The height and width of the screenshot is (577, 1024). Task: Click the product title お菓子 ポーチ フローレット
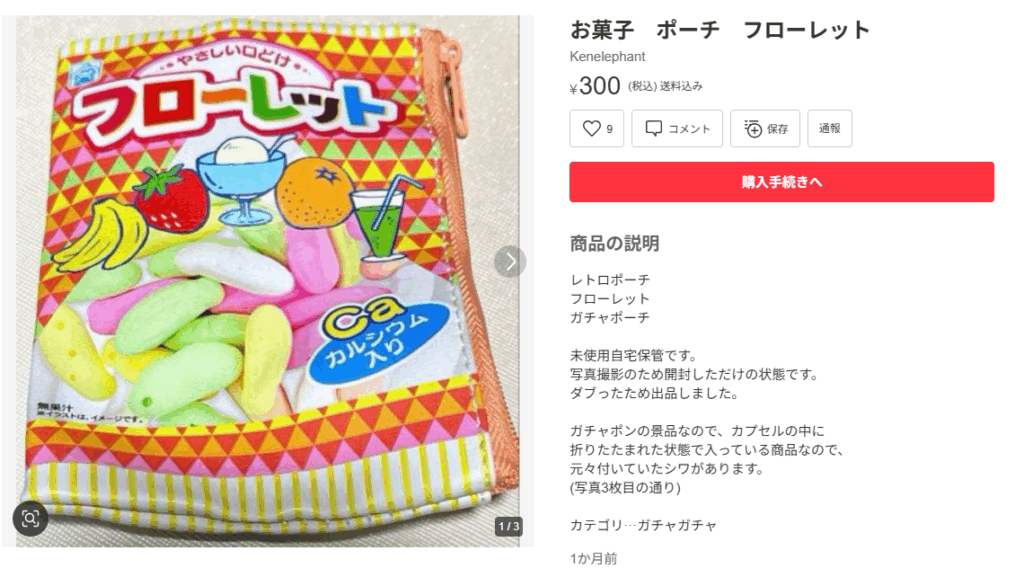[x=720, y=30]
